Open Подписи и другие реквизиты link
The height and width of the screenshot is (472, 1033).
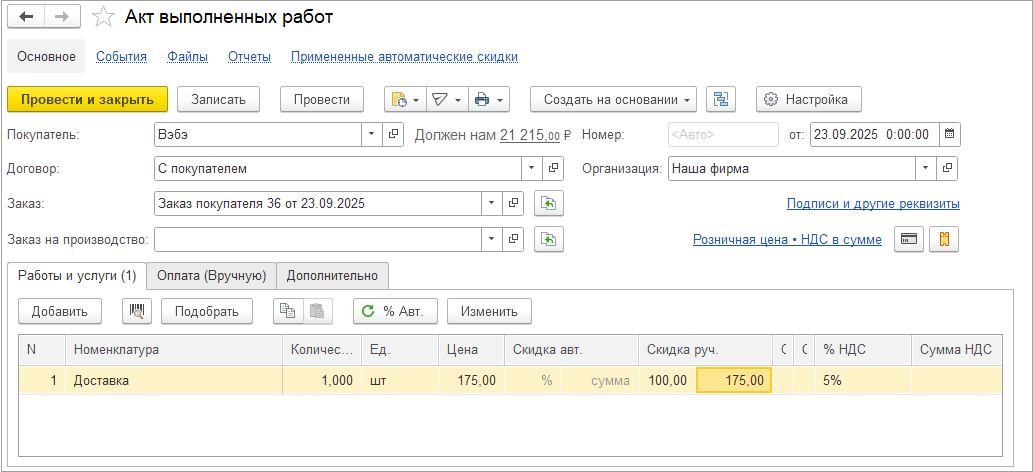(x=873, y=204)
